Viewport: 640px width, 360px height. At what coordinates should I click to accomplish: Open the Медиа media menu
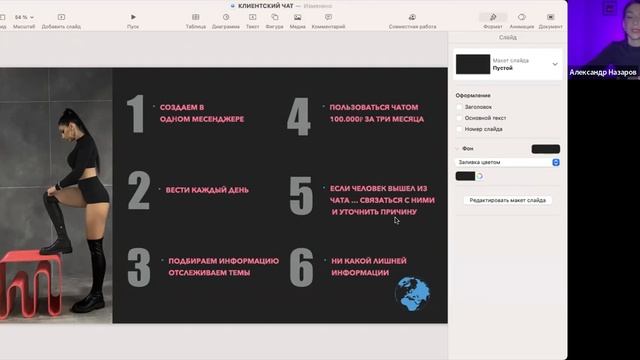298,17
